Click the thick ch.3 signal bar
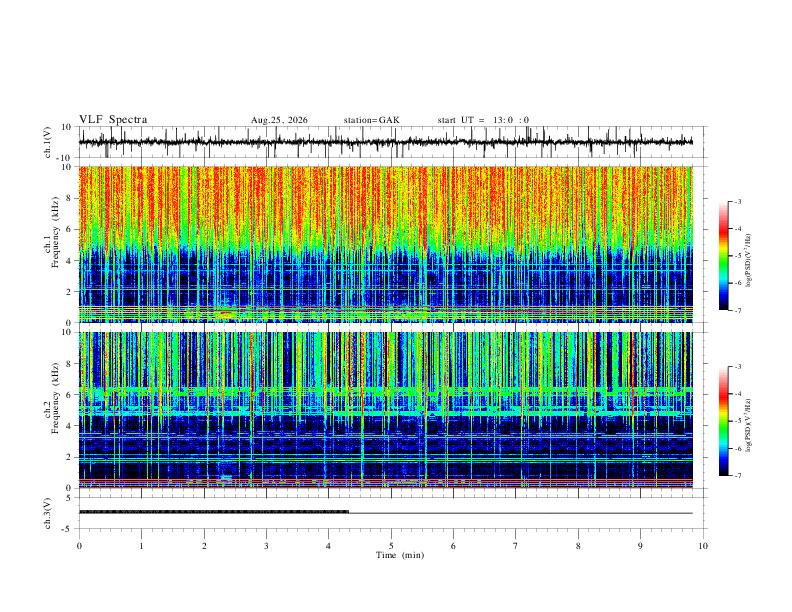Screen dimensions: 792x612 pyautogui.click(x=214, y=512)
